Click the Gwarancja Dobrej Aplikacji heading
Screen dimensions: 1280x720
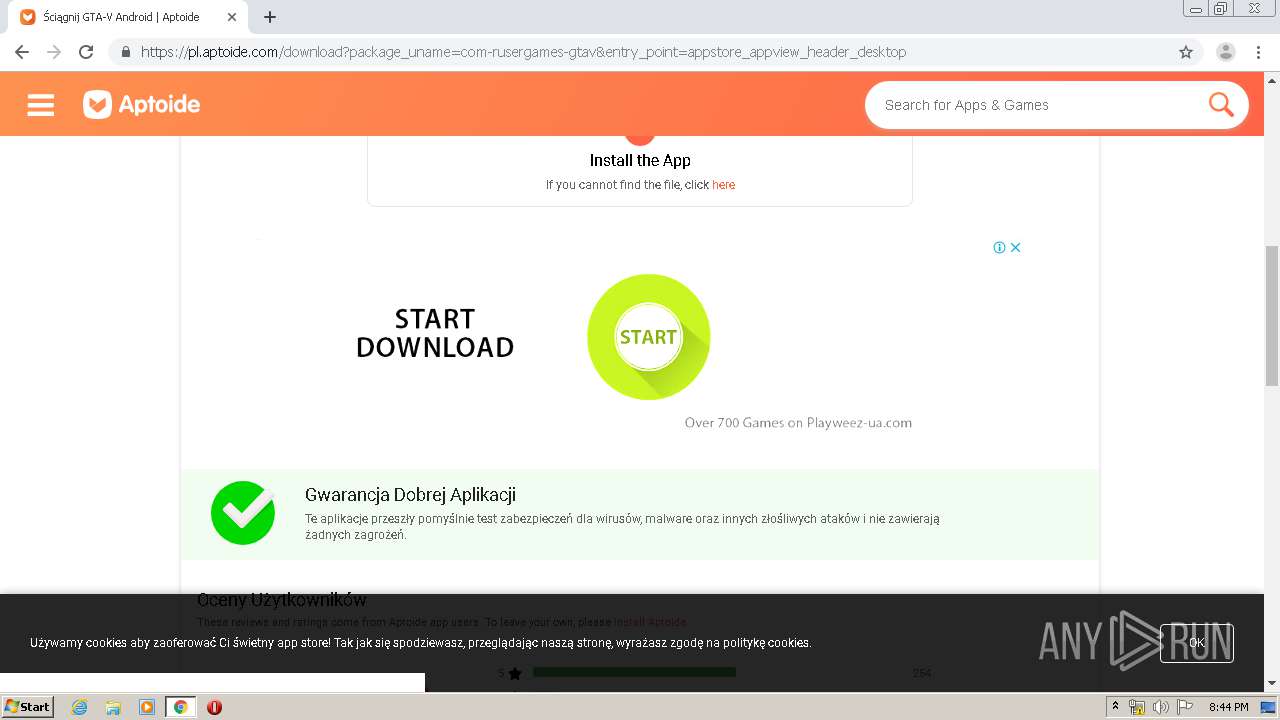coord(410,495)
